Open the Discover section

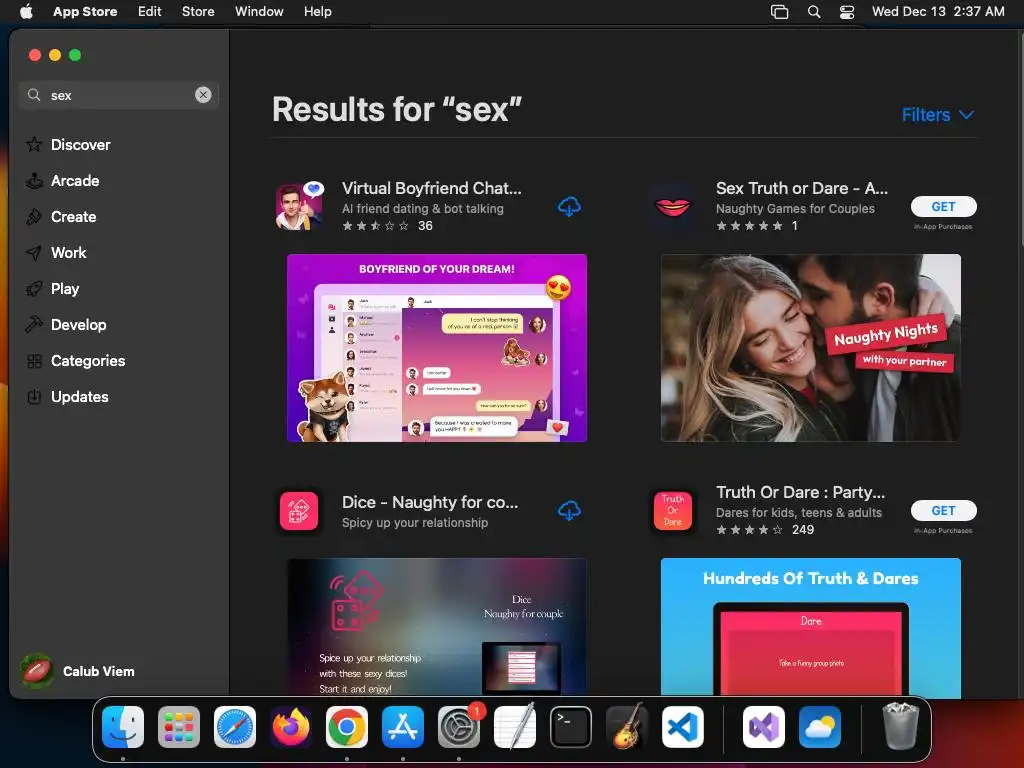80,144
